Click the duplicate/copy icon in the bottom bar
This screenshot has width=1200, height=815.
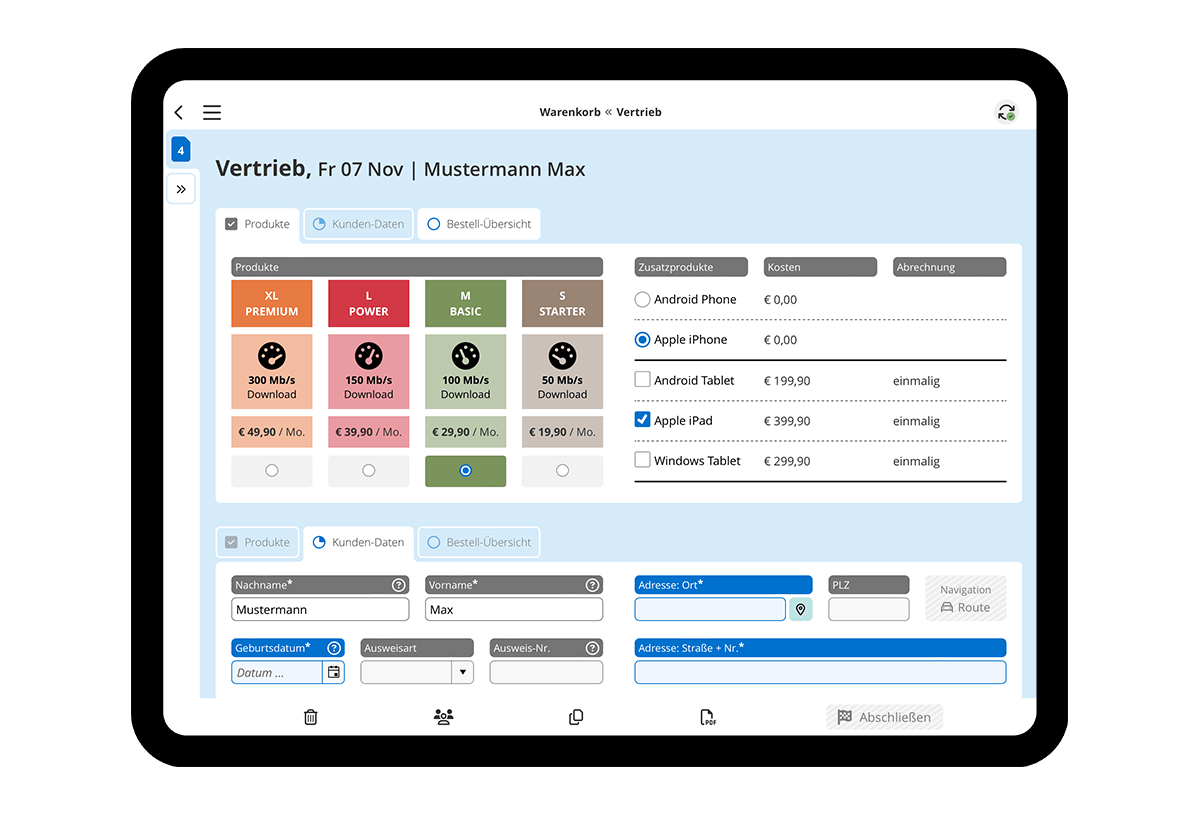coord(576,717)
